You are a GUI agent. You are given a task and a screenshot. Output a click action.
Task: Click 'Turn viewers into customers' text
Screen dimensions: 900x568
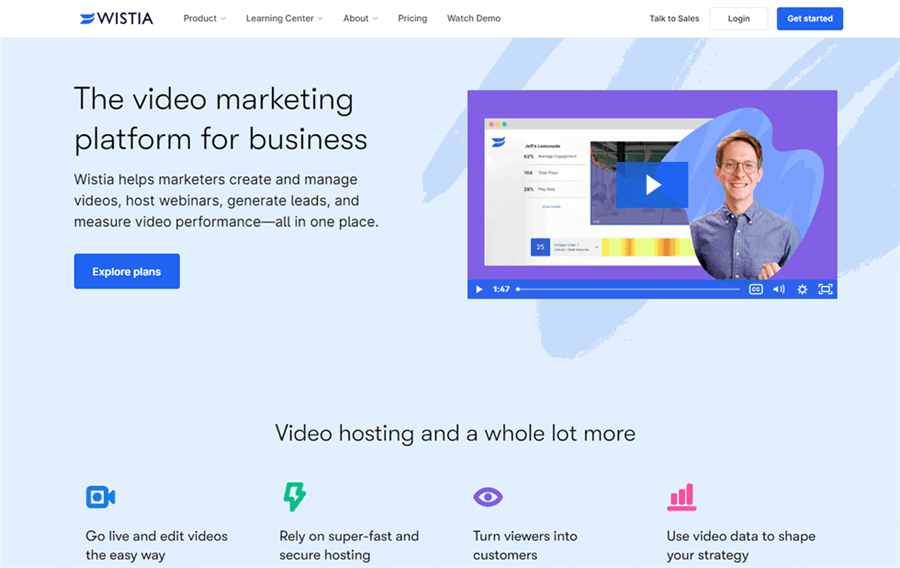point(525,545)
